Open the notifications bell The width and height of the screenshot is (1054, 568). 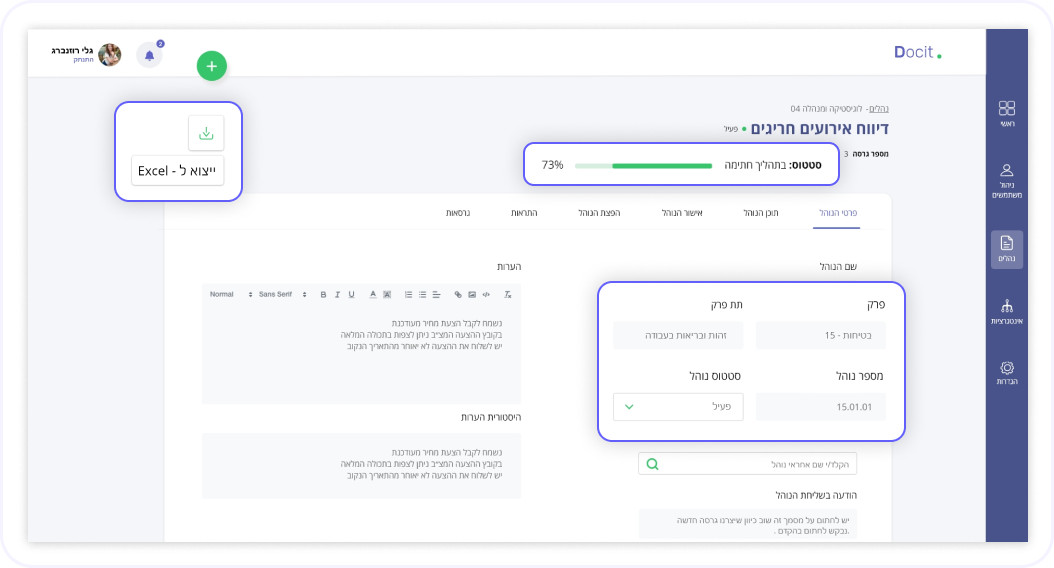[x=150, y=55]
